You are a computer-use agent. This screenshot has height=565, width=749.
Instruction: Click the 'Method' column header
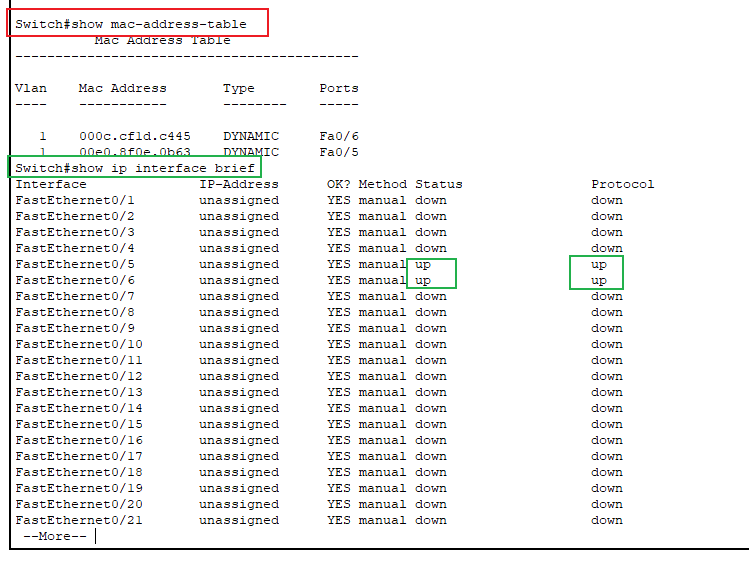[x=383, y=184]
